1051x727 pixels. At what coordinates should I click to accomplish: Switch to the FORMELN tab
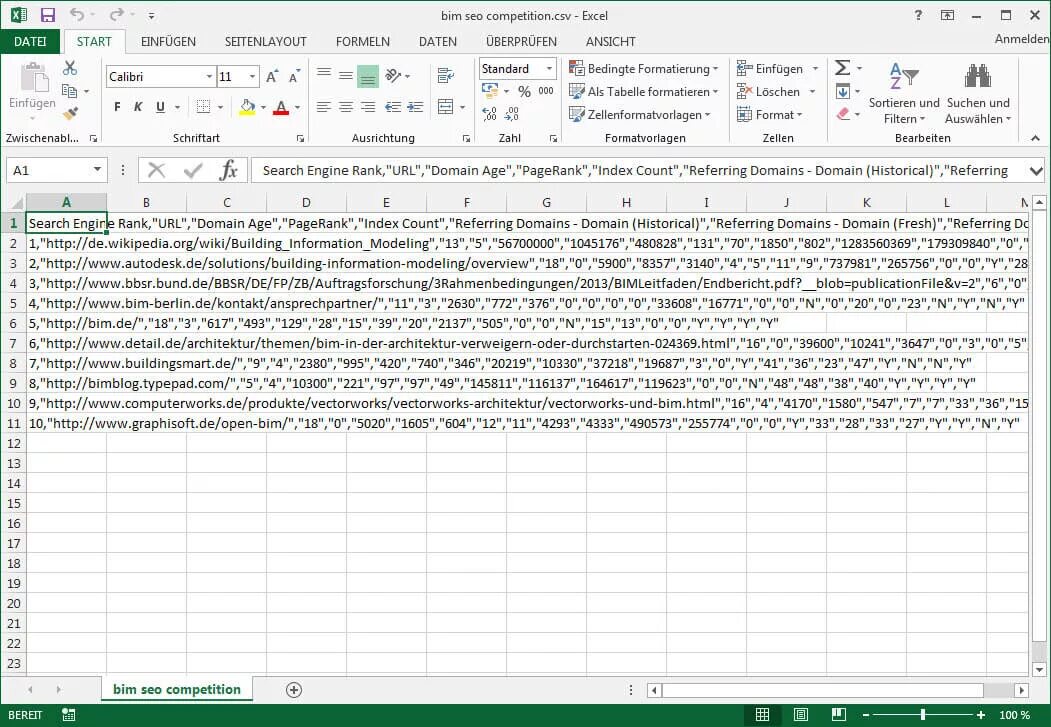point(363,42)
